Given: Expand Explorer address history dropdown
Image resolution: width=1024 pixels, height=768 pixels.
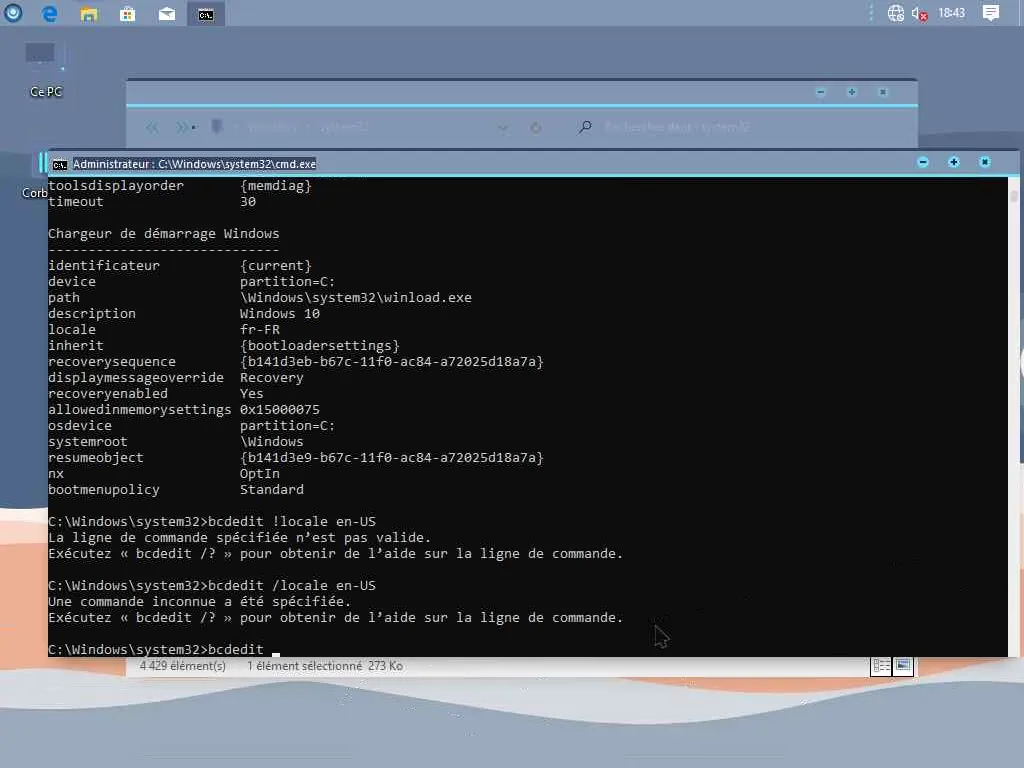Looking at the screenshot, I should (x=503, y=129).
